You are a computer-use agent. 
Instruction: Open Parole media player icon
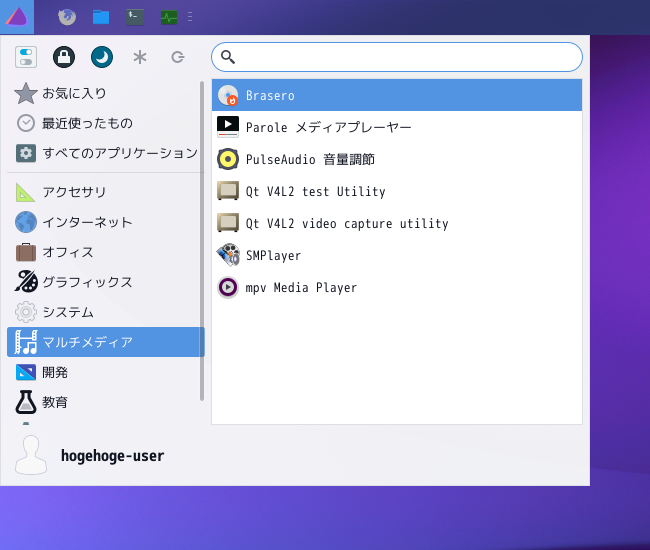click(228, 127)
